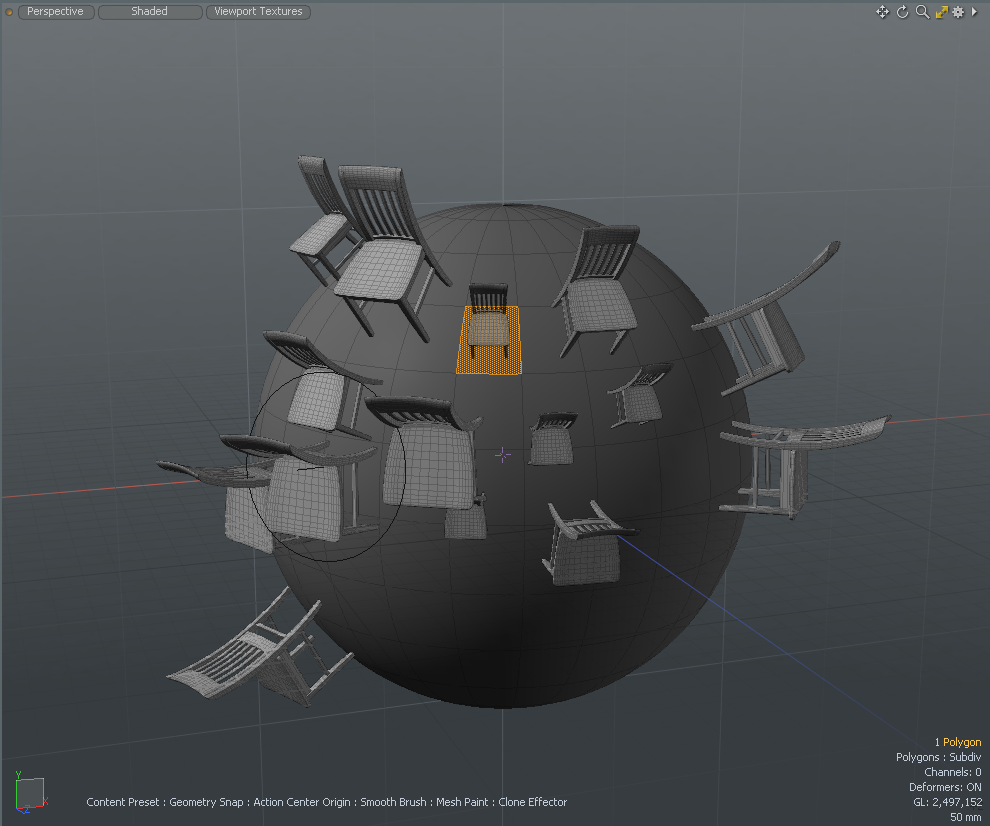Open the Viewport Textures dropdown
The image size is (990, 826).
259,12
